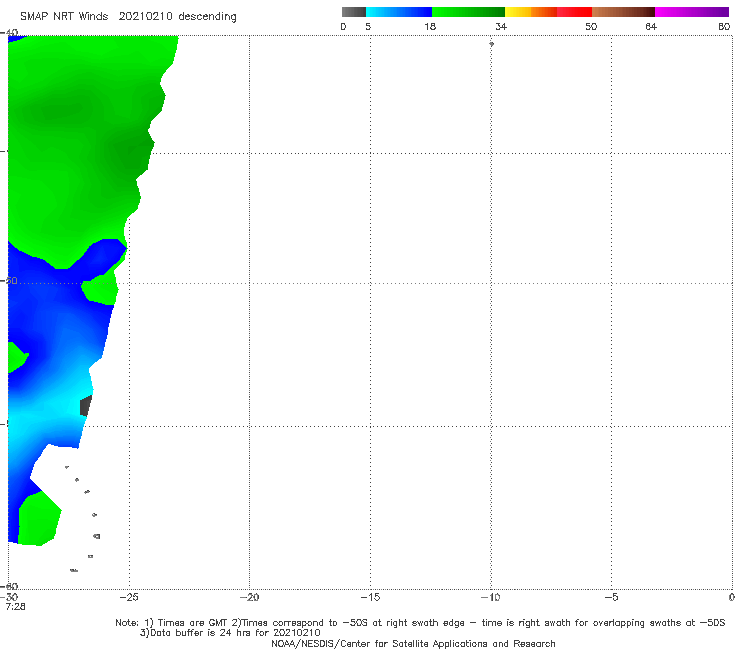Pick the green segment of the color bar
Screen dimensions: 740x650
tap(468, 12)
